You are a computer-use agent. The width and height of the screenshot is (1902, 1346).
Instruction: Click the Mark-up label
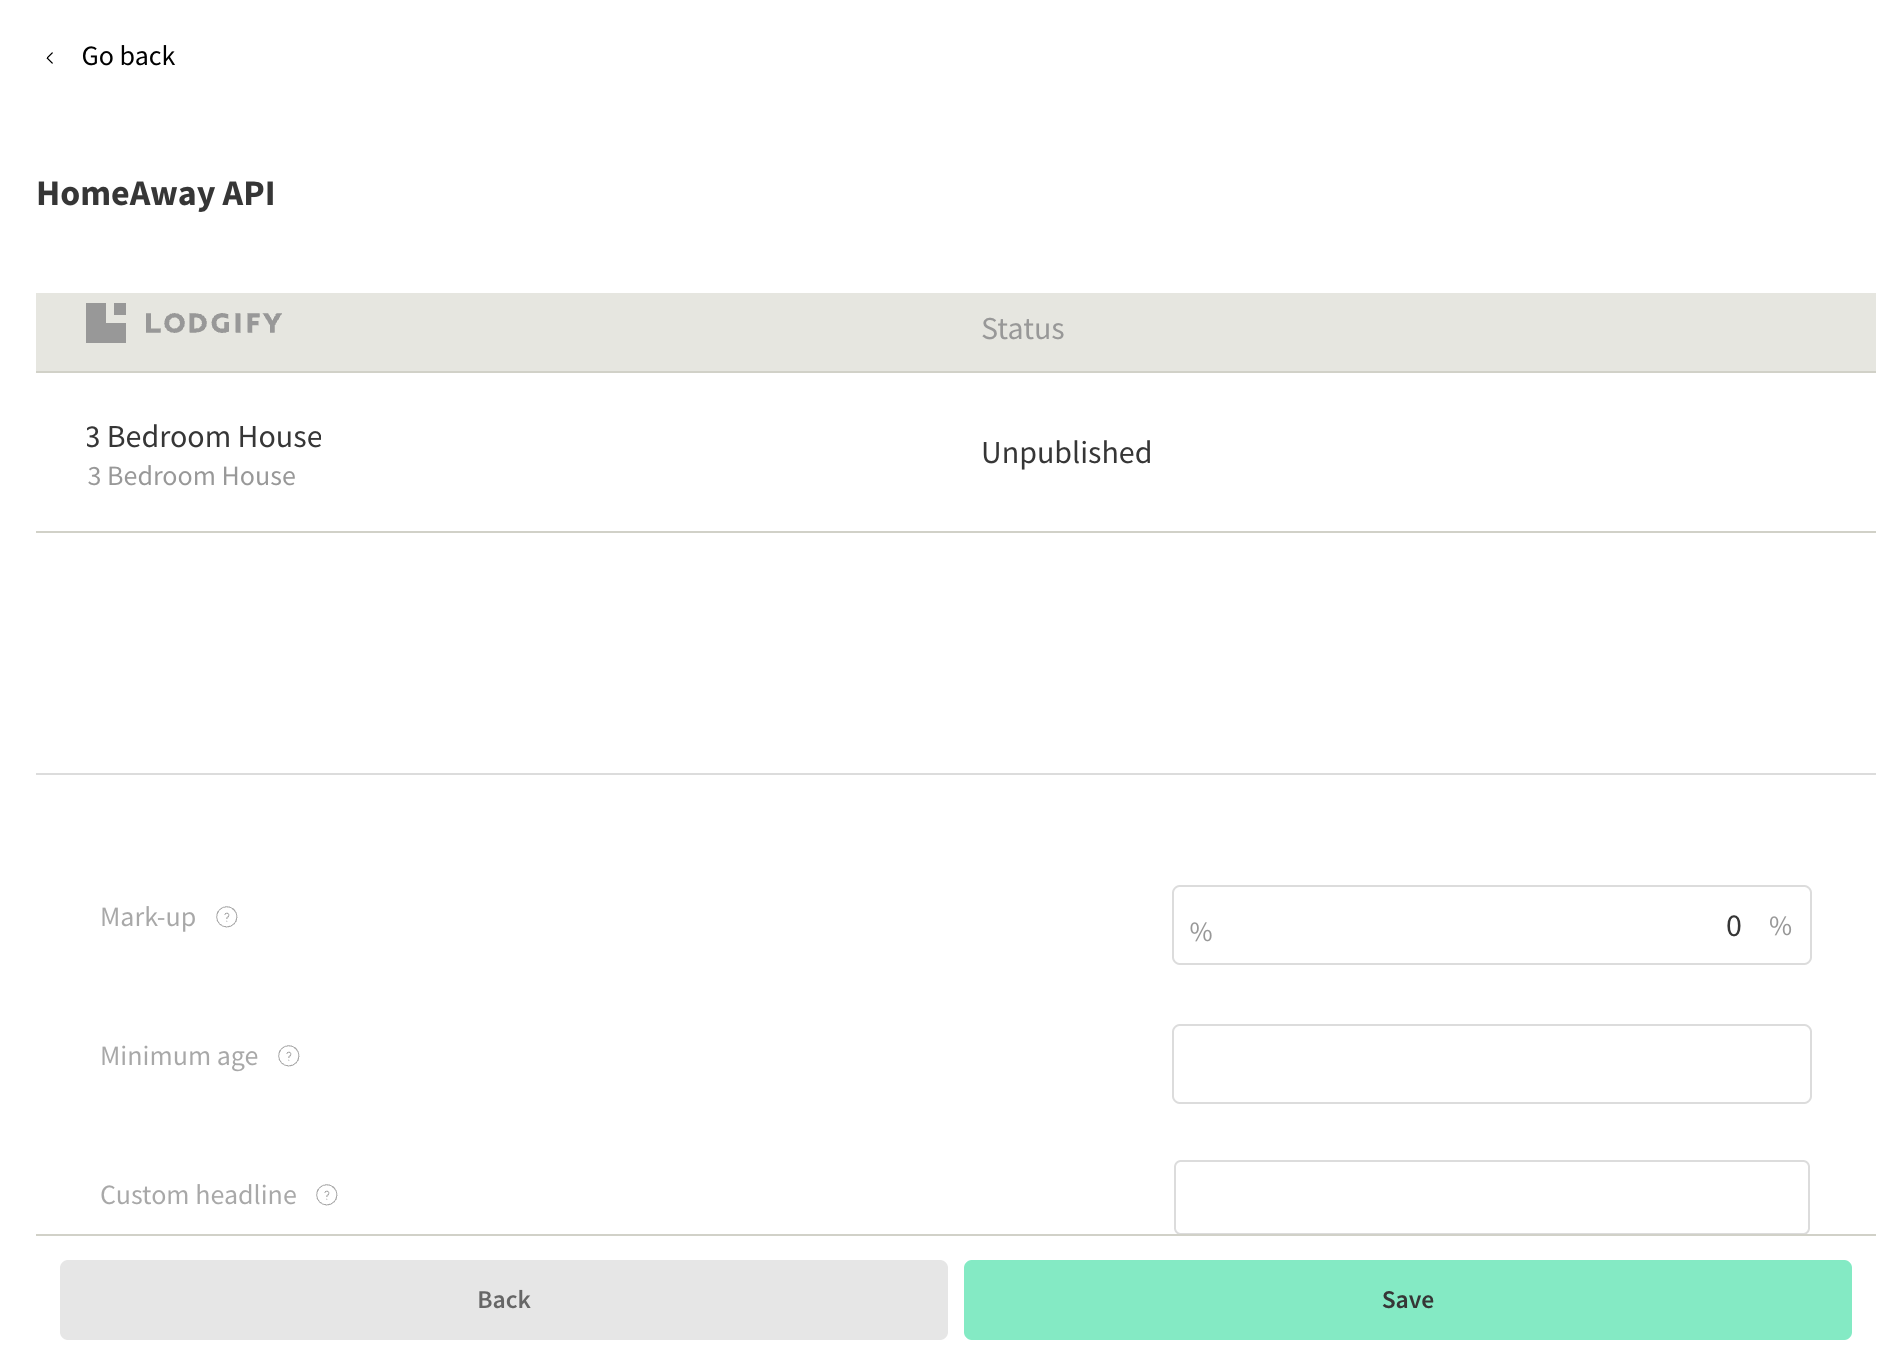[148, 917]
